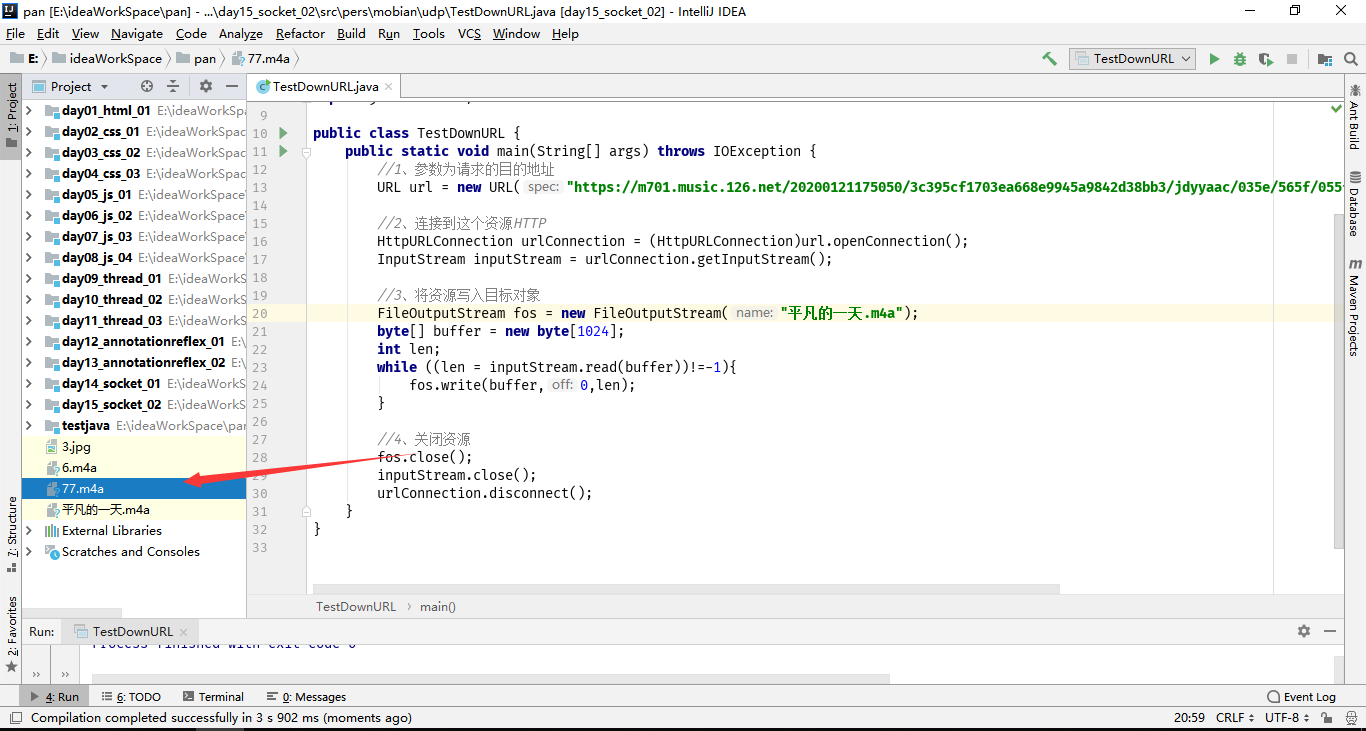Open the 0: Messages tool tab
This screenshot has width=1366, height=731.
click(x=306, y=697)
